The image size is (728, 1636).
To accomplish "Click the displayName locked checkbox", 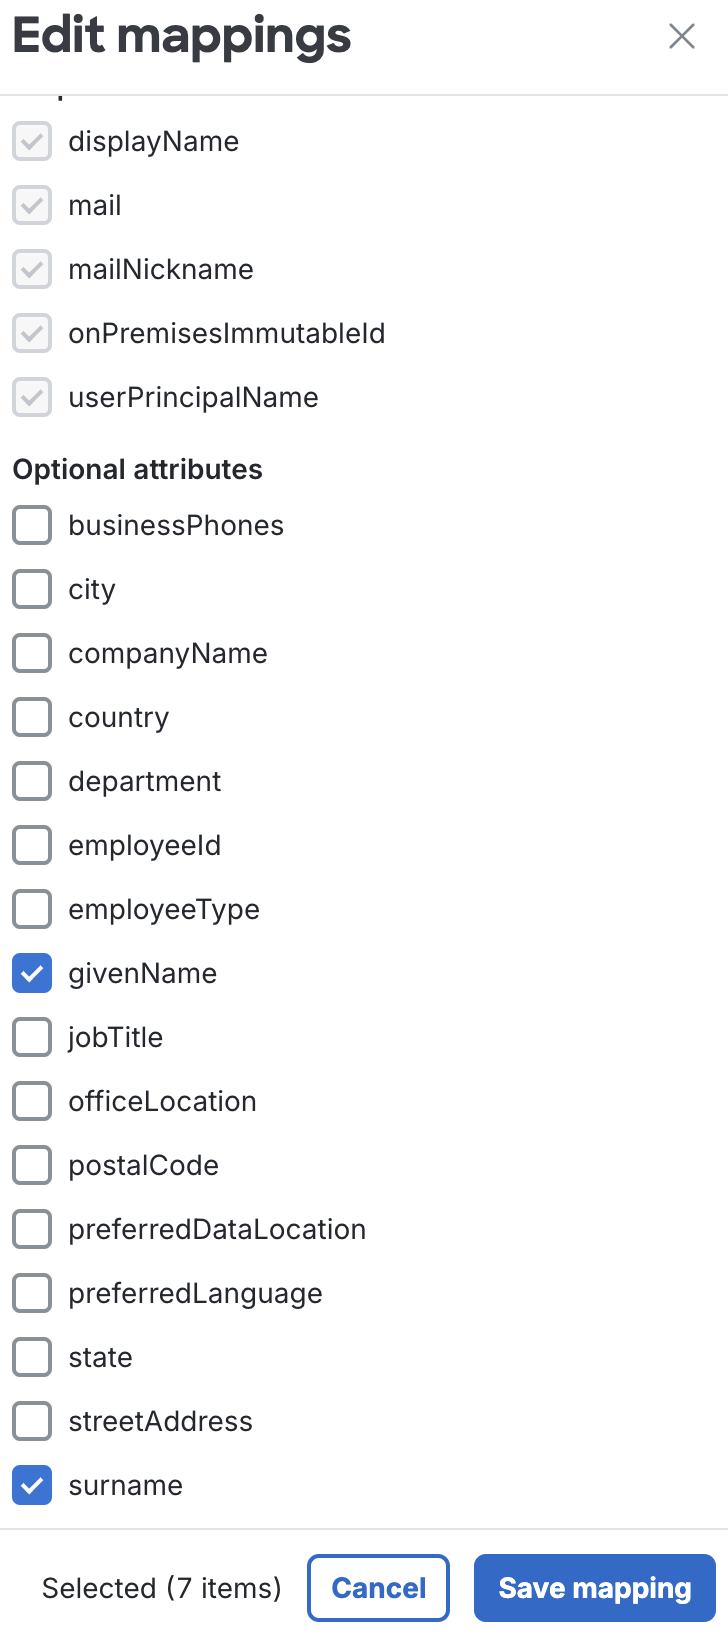I will click(x=32, y=141).
